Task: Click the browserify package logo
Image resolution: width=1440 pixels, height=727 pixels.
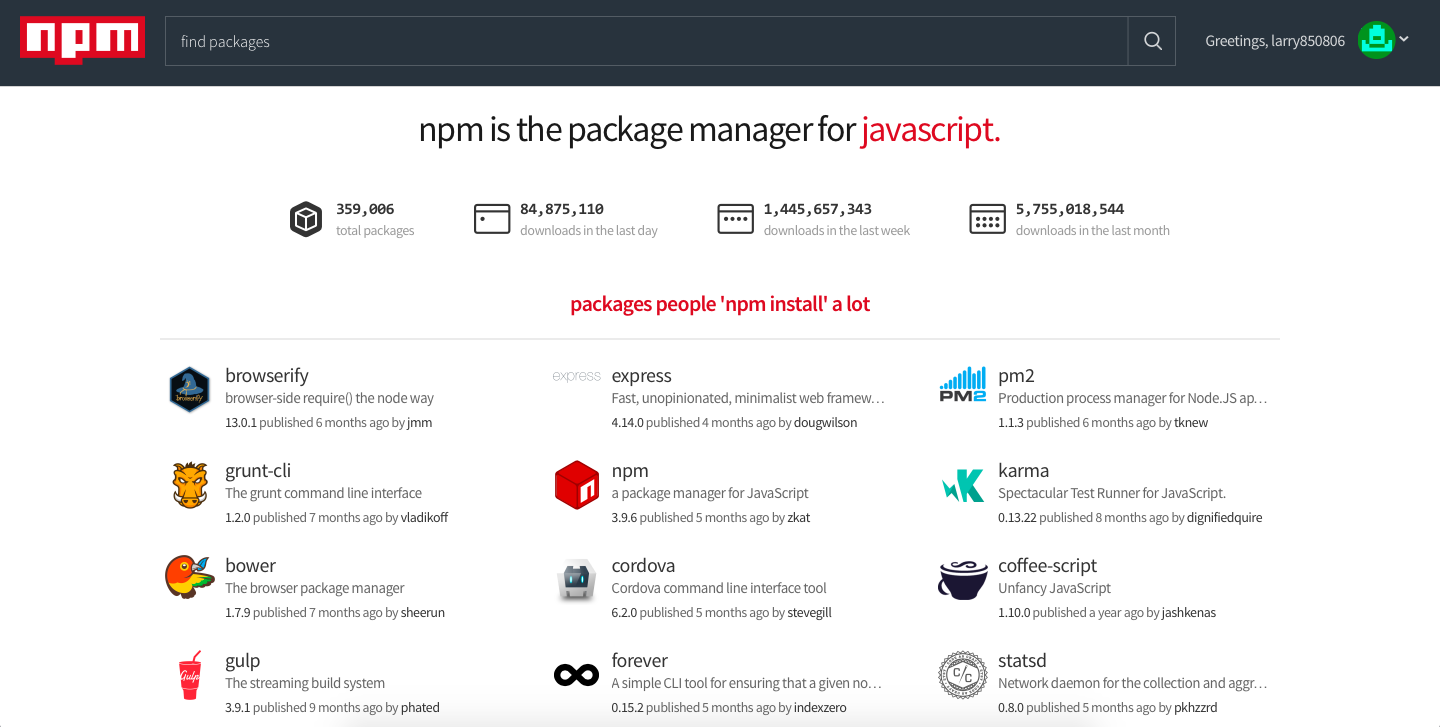Action: pyautogui.click(x=189, y=390)
